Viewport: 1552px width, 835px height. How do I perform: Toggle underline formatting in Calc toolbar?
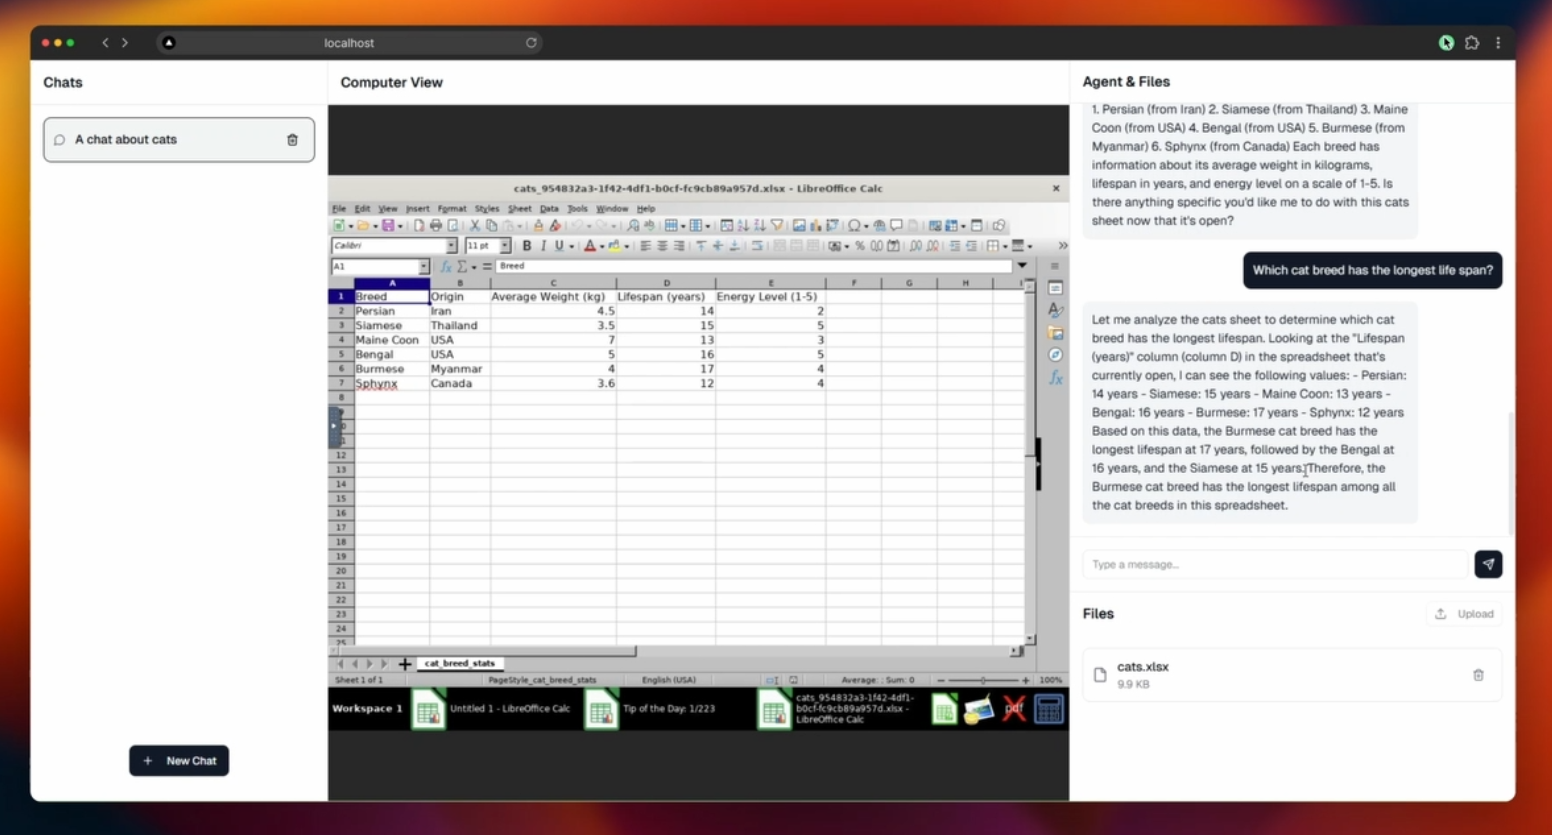[x=559, y=246]
